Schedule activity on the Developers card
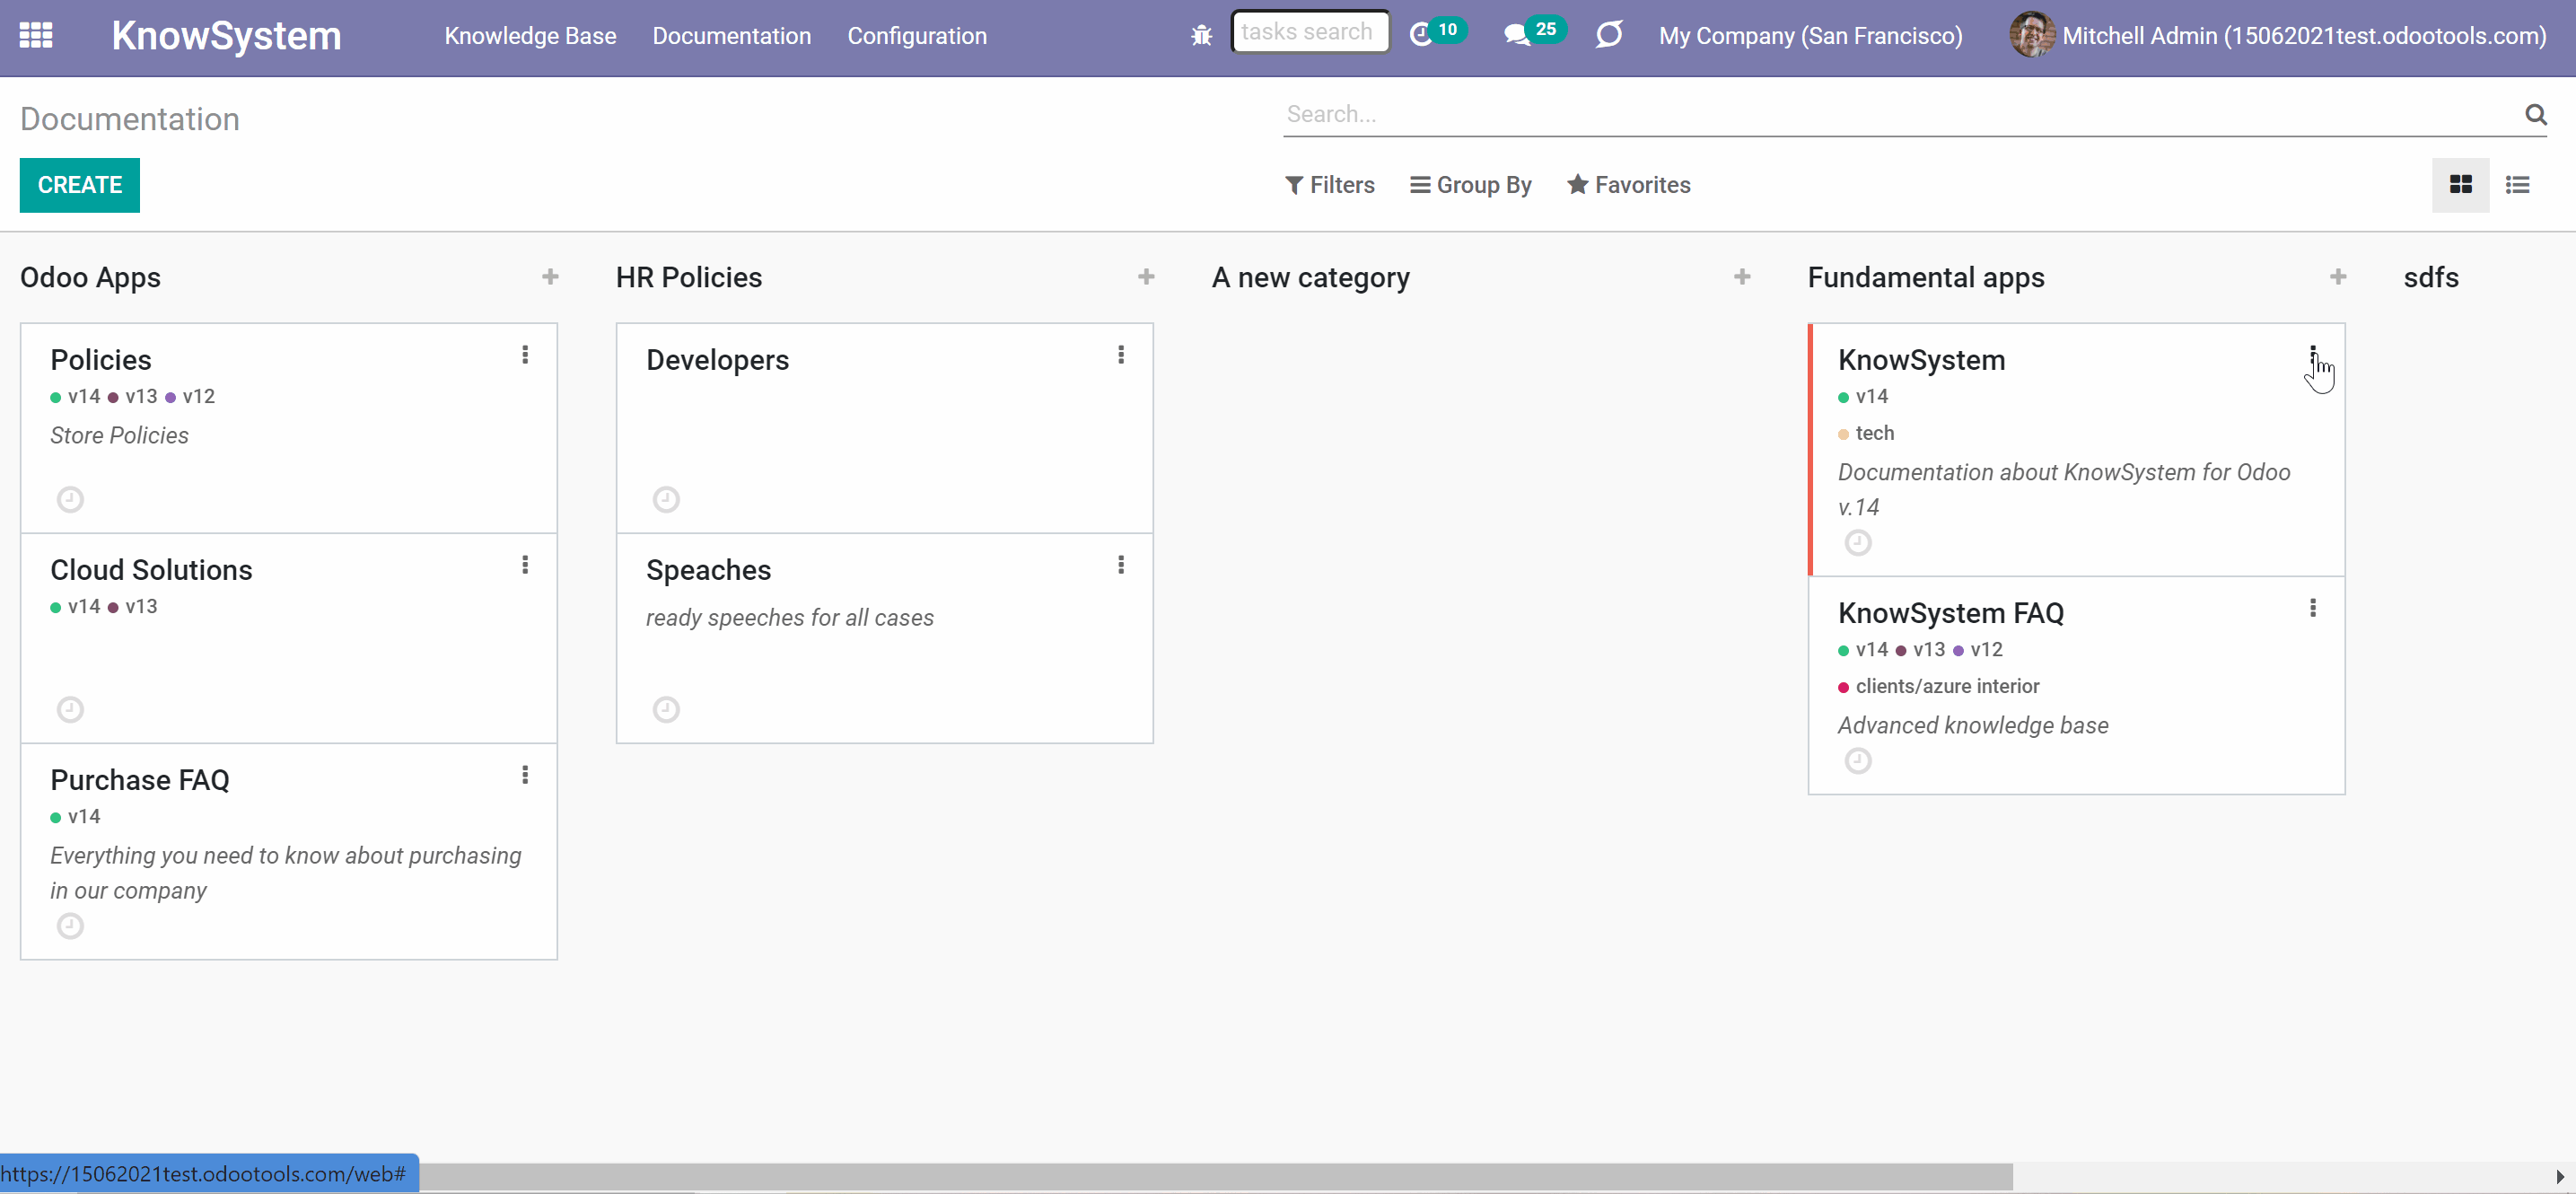Screen dimensions: 2576x1194 [x=666, y=499]
